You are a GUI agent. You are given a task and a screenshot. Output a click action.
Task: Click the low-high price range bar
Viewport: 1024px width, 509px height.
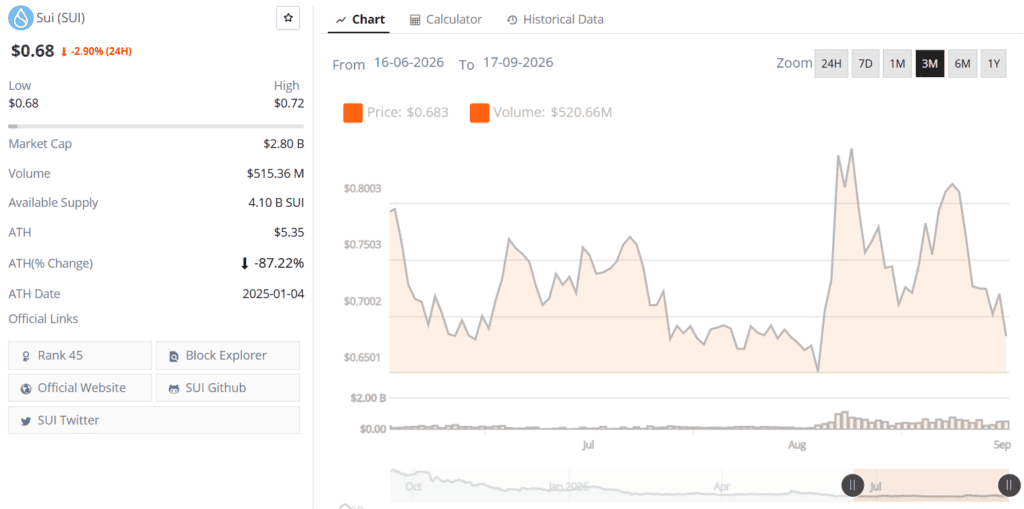(155, 126)
